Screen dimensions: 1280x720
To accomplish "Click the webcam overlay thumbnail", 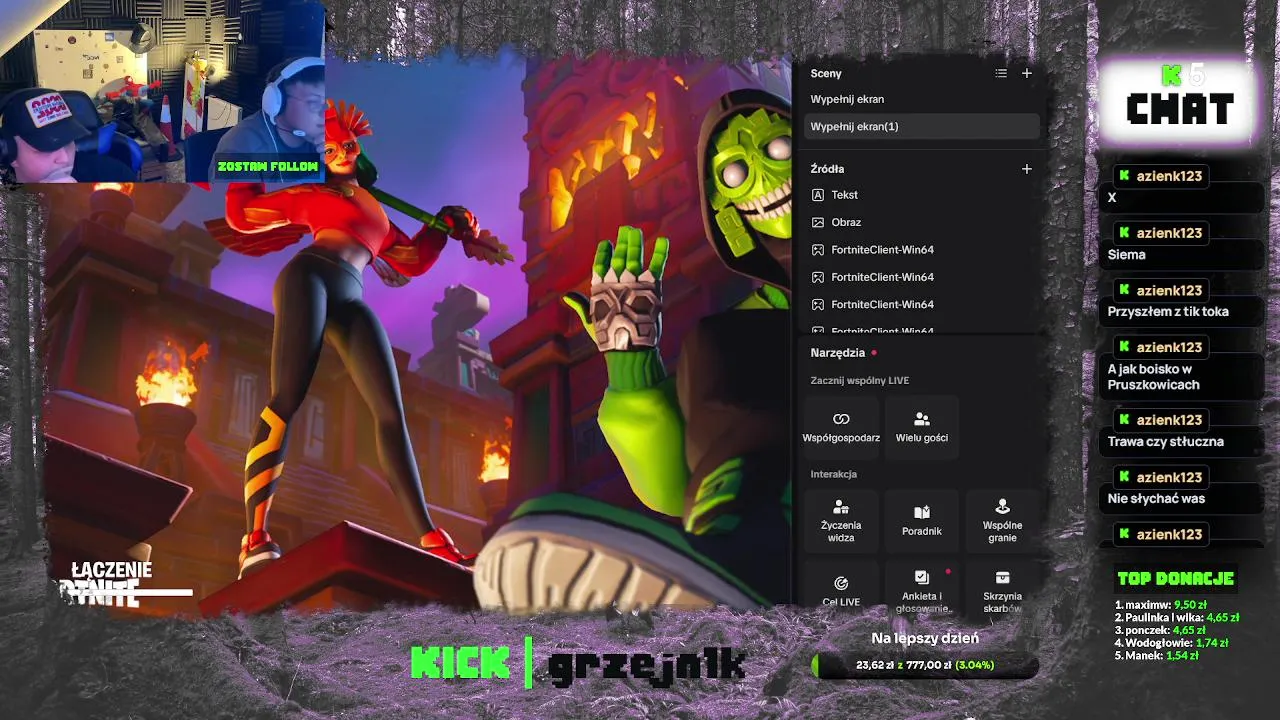I will pos(163,92).
